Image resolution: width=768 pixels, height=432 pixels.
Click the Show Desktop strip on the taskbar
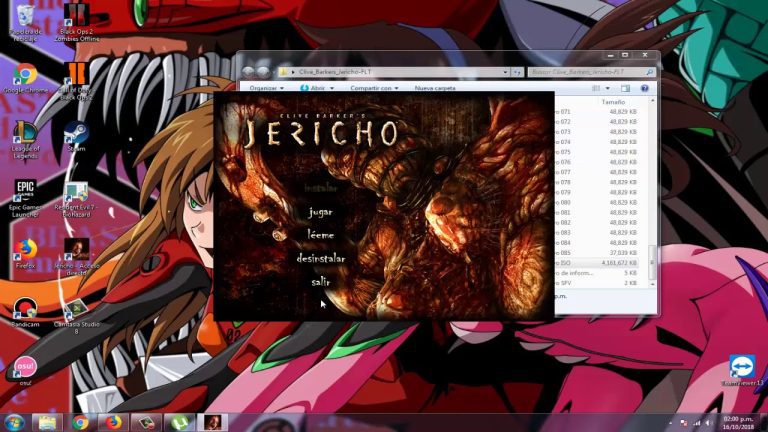point(765,423)
